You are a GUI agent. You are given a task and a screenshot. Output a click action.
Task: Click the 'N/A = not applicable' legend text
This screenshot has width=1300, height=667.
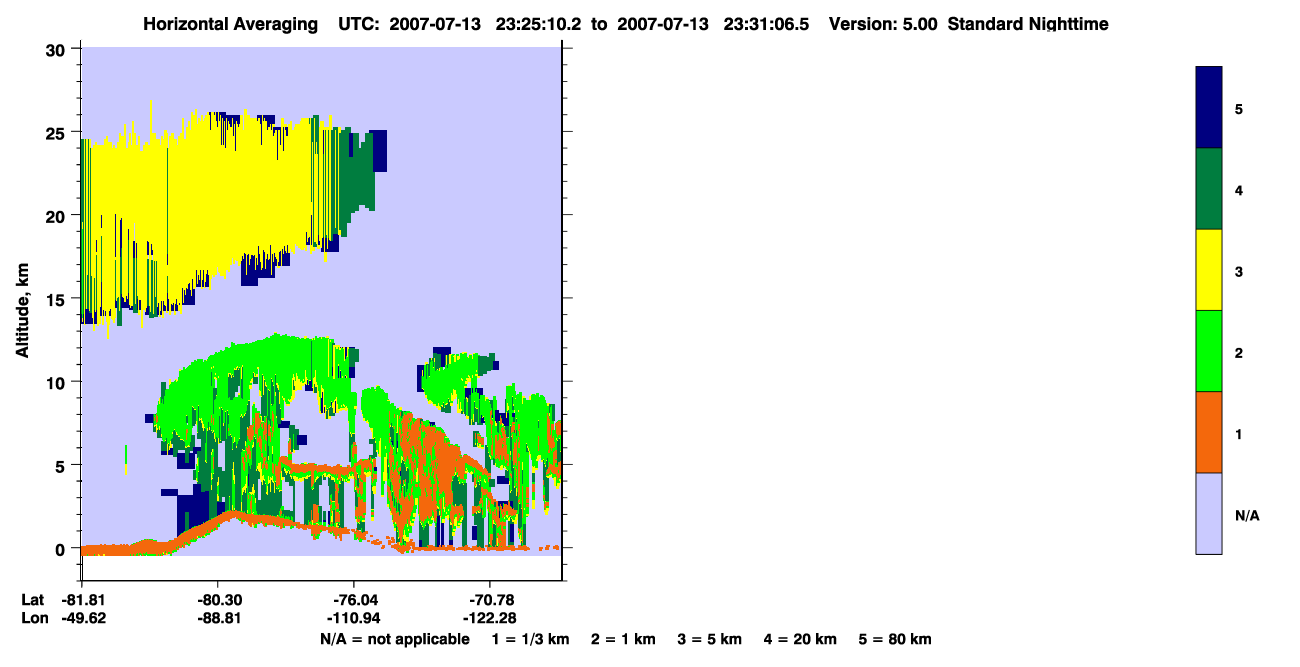(x=395, y=639)
